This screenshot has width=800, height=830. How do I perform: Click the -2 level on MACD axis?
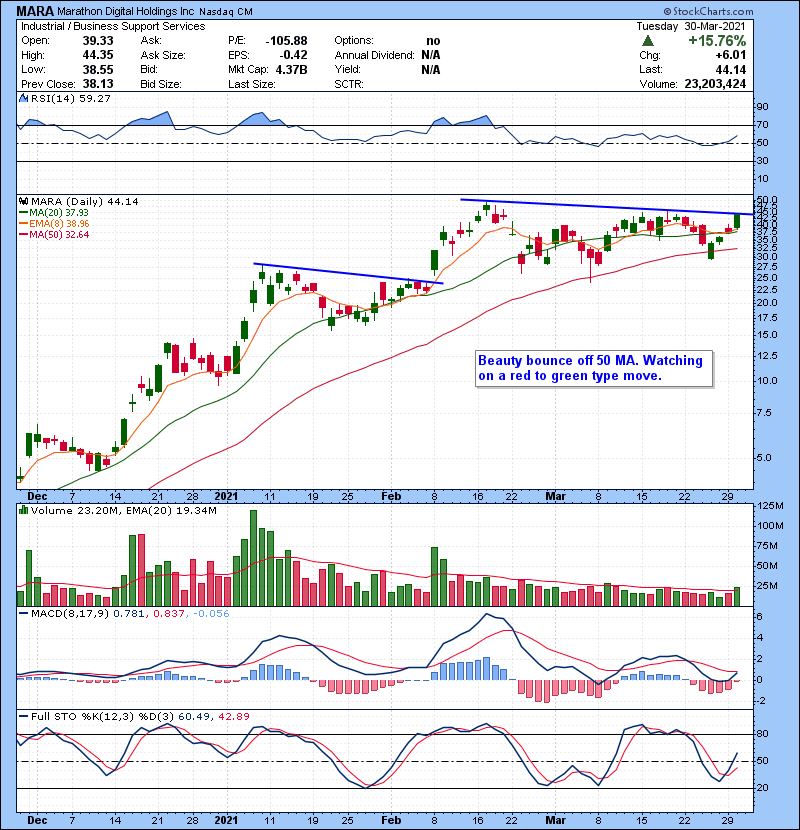[761, 701]
